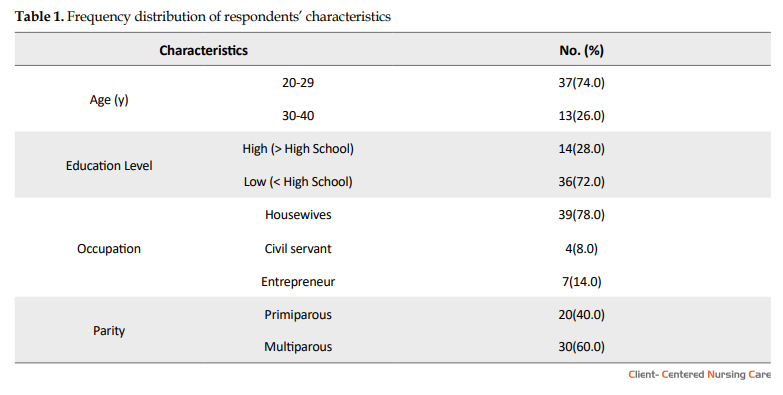
Task: Click the 20-29 age group cell
Action: (x=298, y=82)
